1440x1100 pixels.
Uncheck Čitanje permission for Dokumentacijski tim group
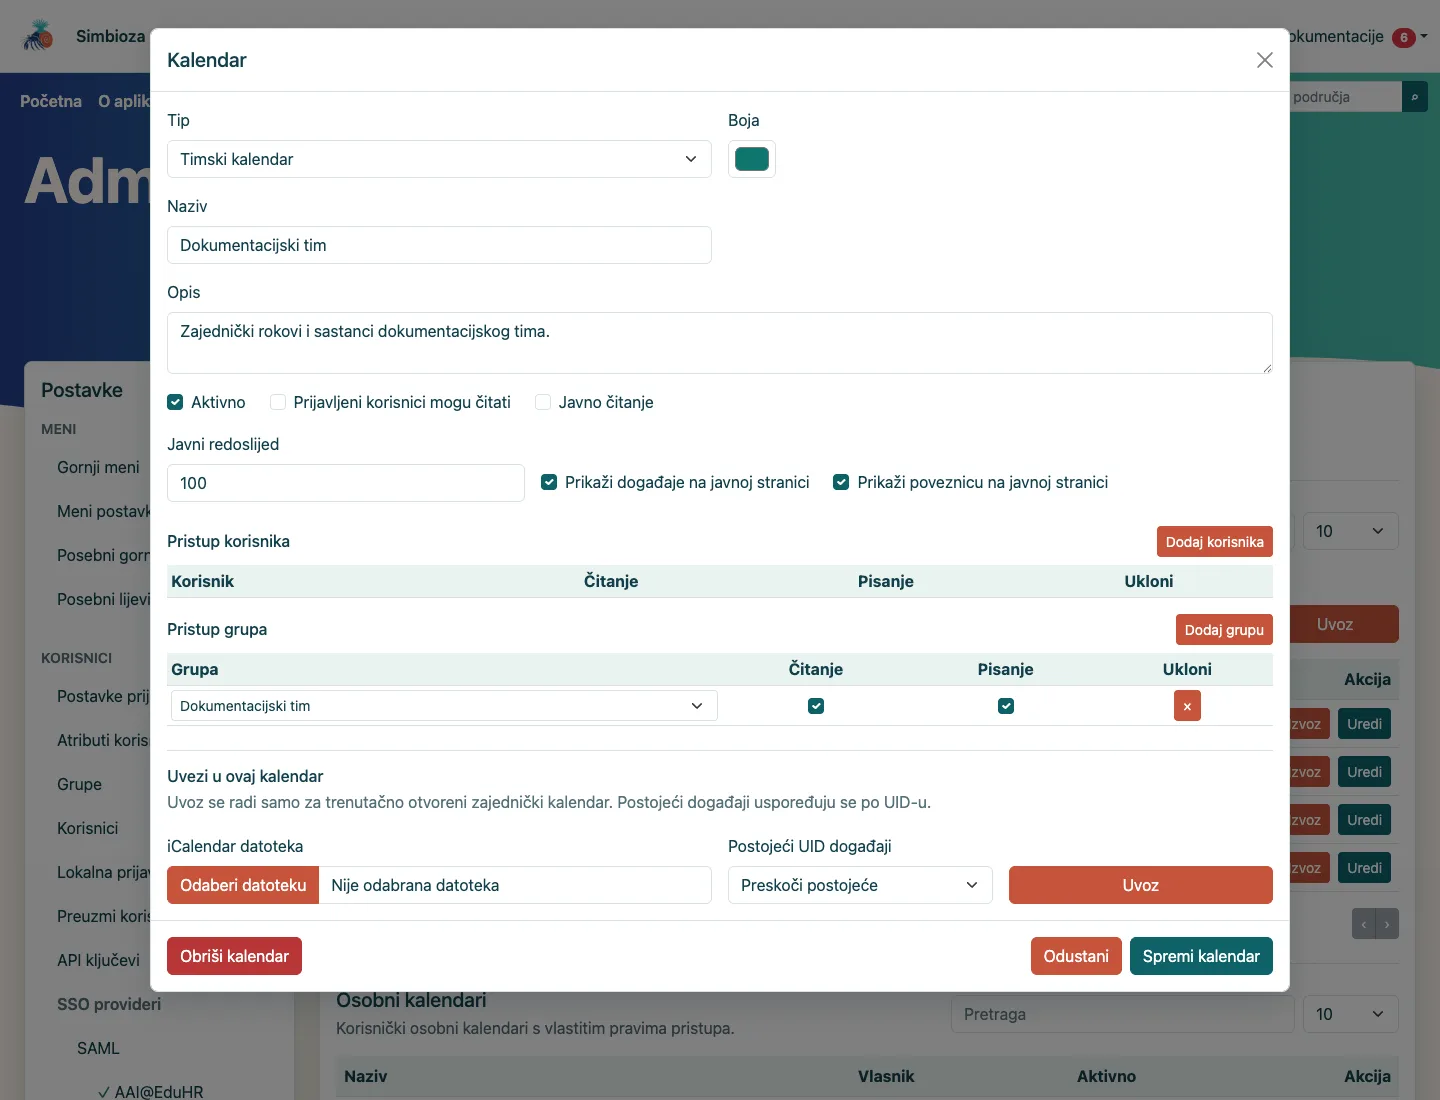[x=816, y=706]
